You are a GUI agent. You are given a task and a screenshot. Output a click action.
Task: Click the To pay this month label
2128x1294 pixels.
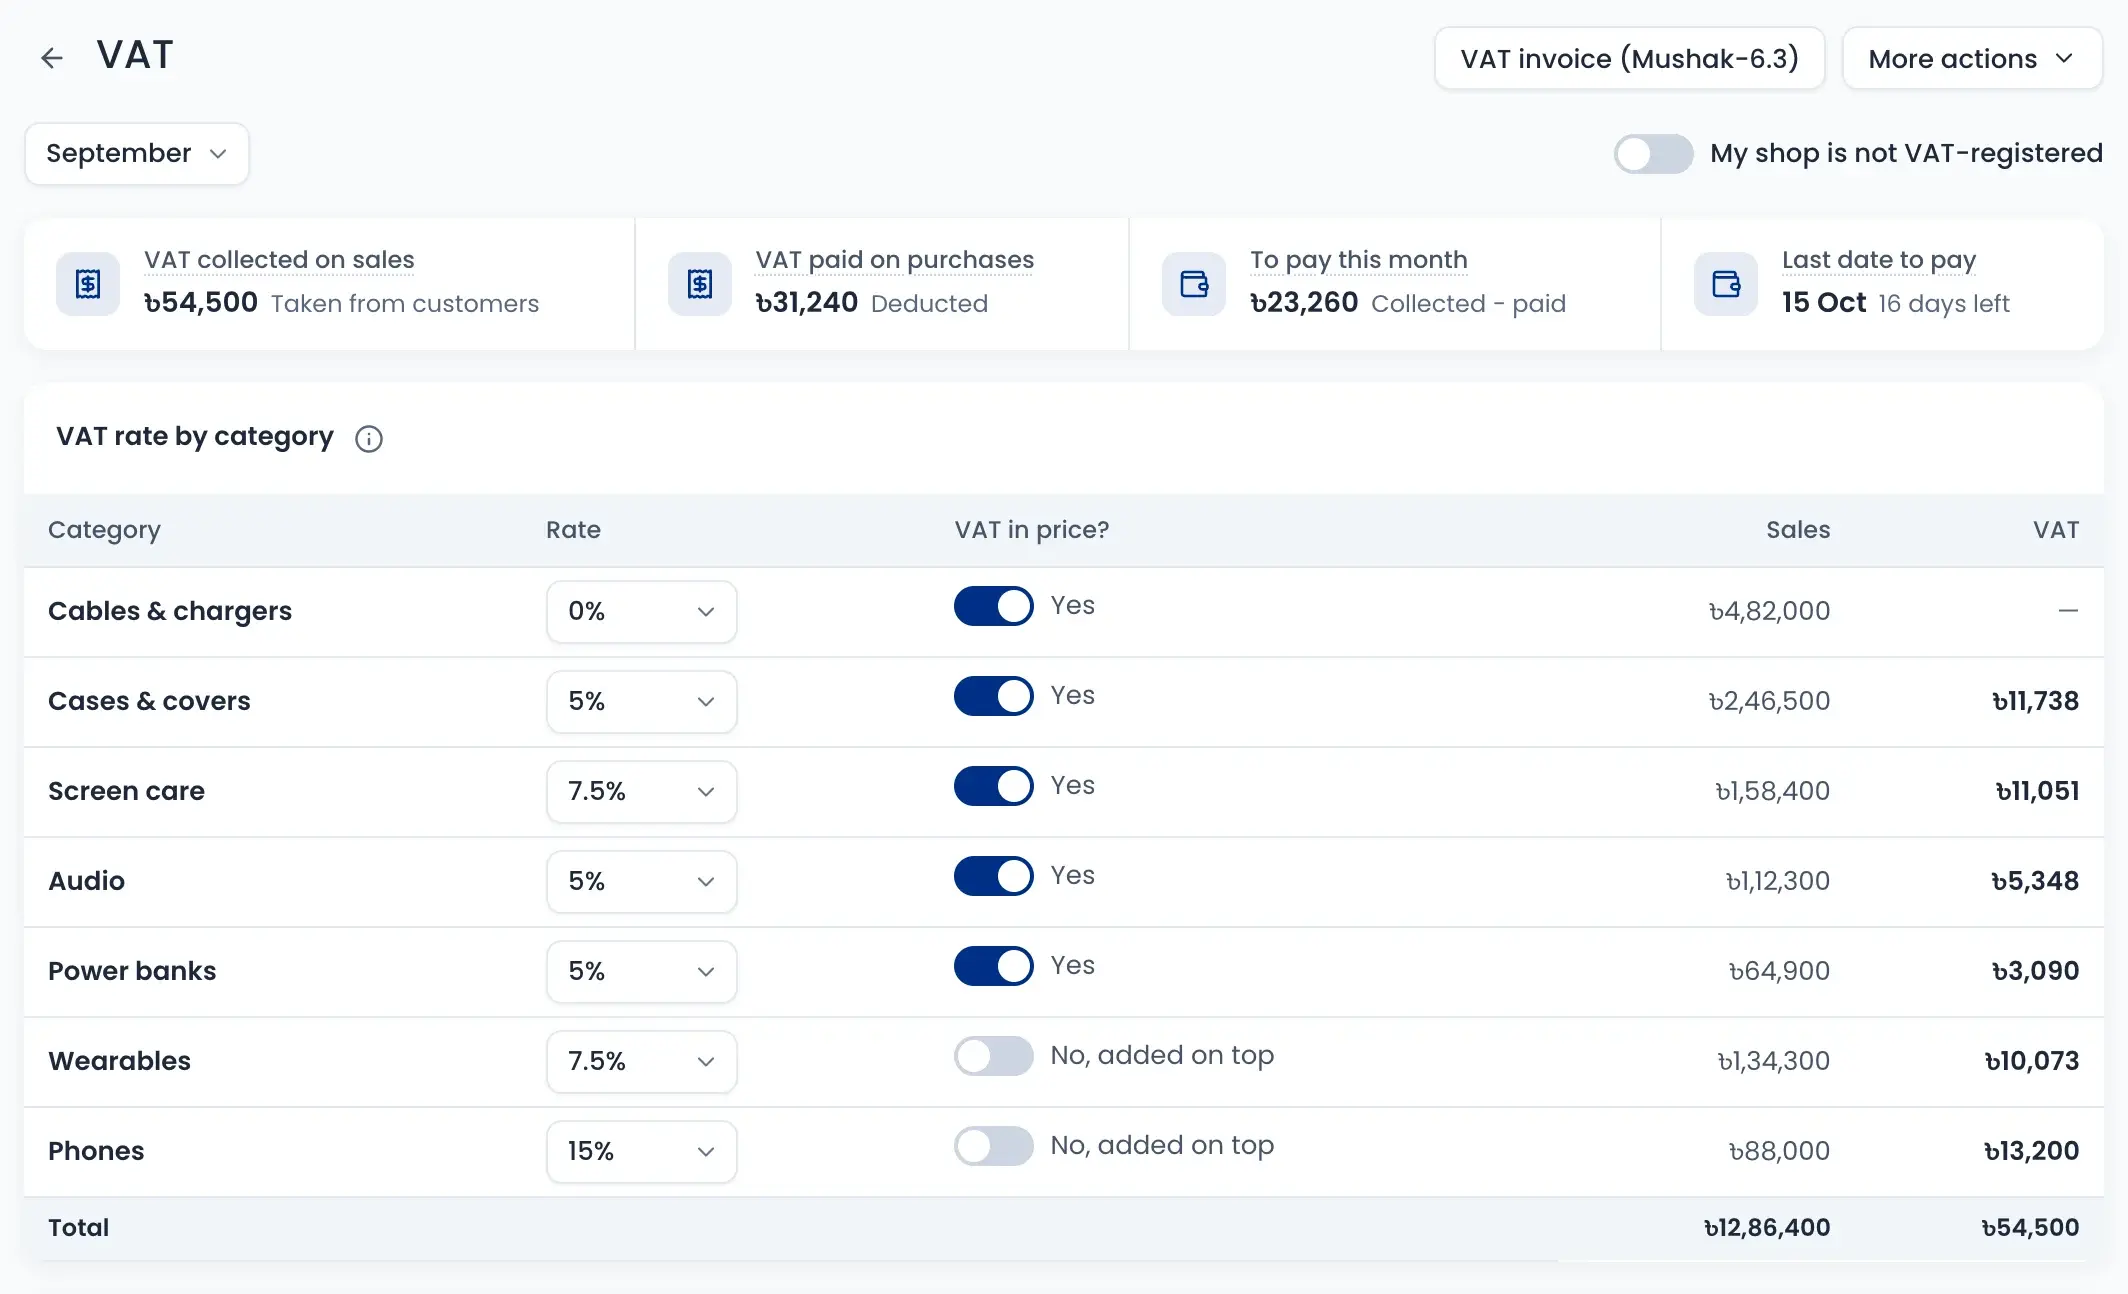click(x=1359, y=260)
